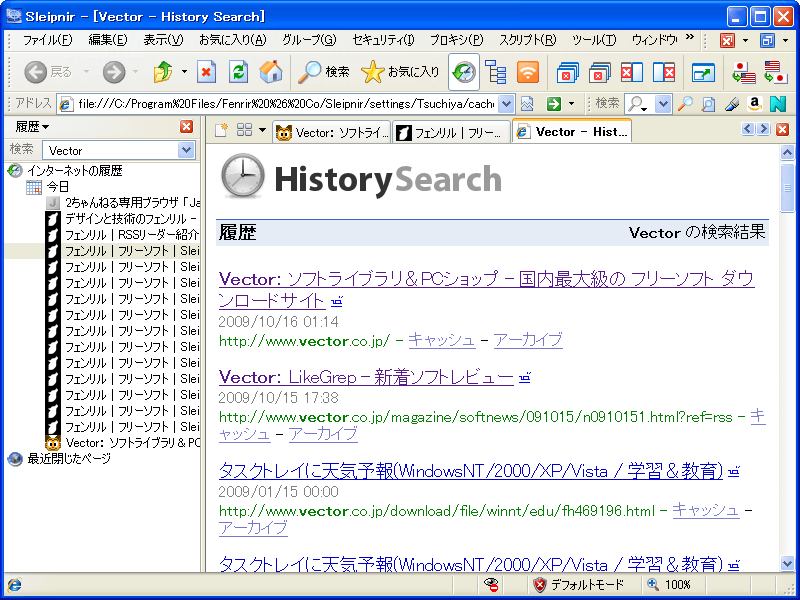
Task: Click the stacked windows close icon after RSS
Action: [x=567, y=72]
